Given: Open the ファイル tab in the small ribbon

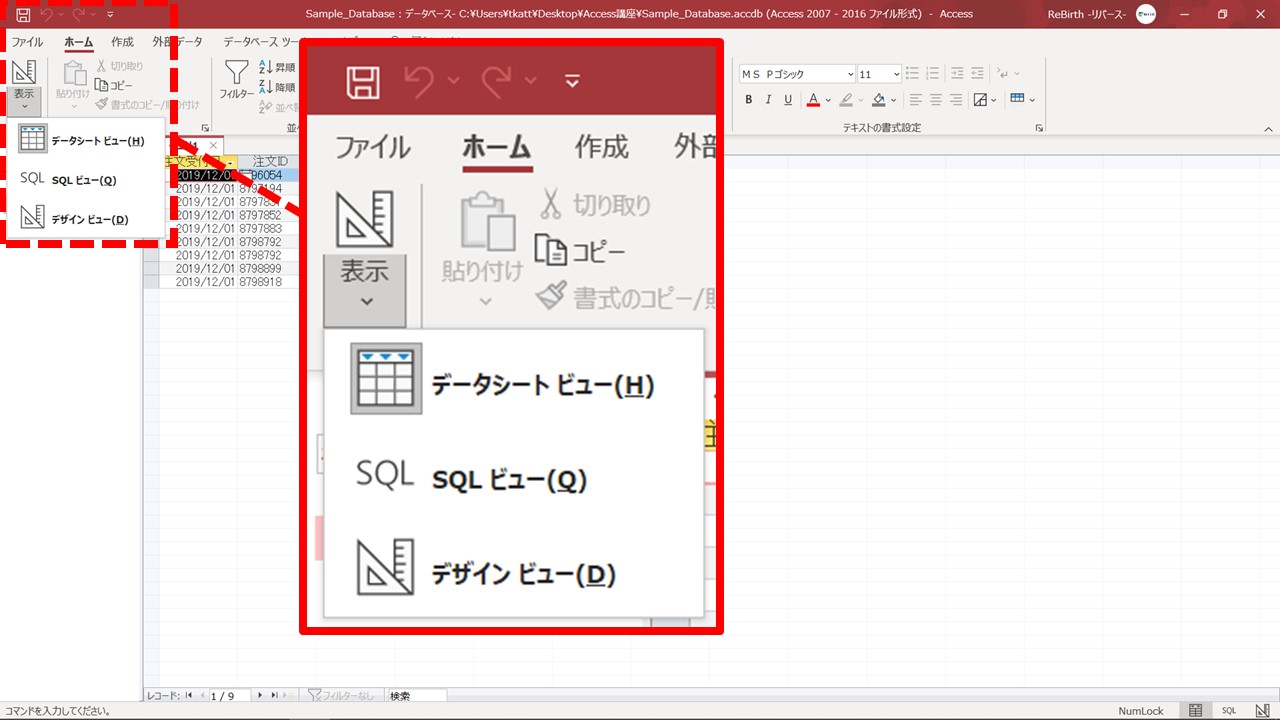Looking at the screenshot, I should [x=27, y=42].
